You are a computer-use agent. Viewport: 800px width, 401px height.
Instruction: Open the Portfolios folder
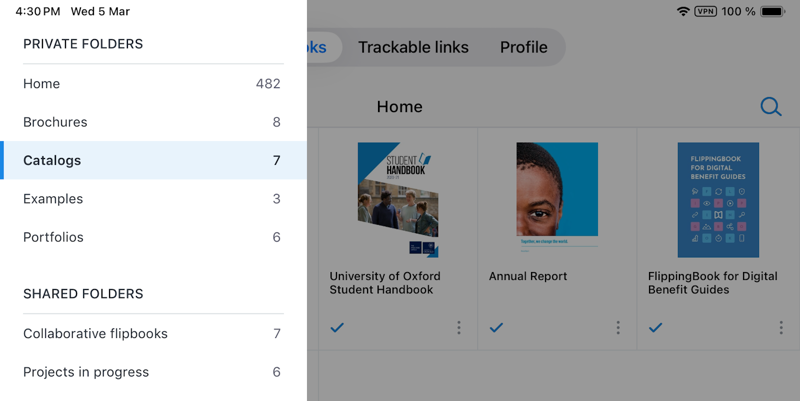tap(154, 237)
